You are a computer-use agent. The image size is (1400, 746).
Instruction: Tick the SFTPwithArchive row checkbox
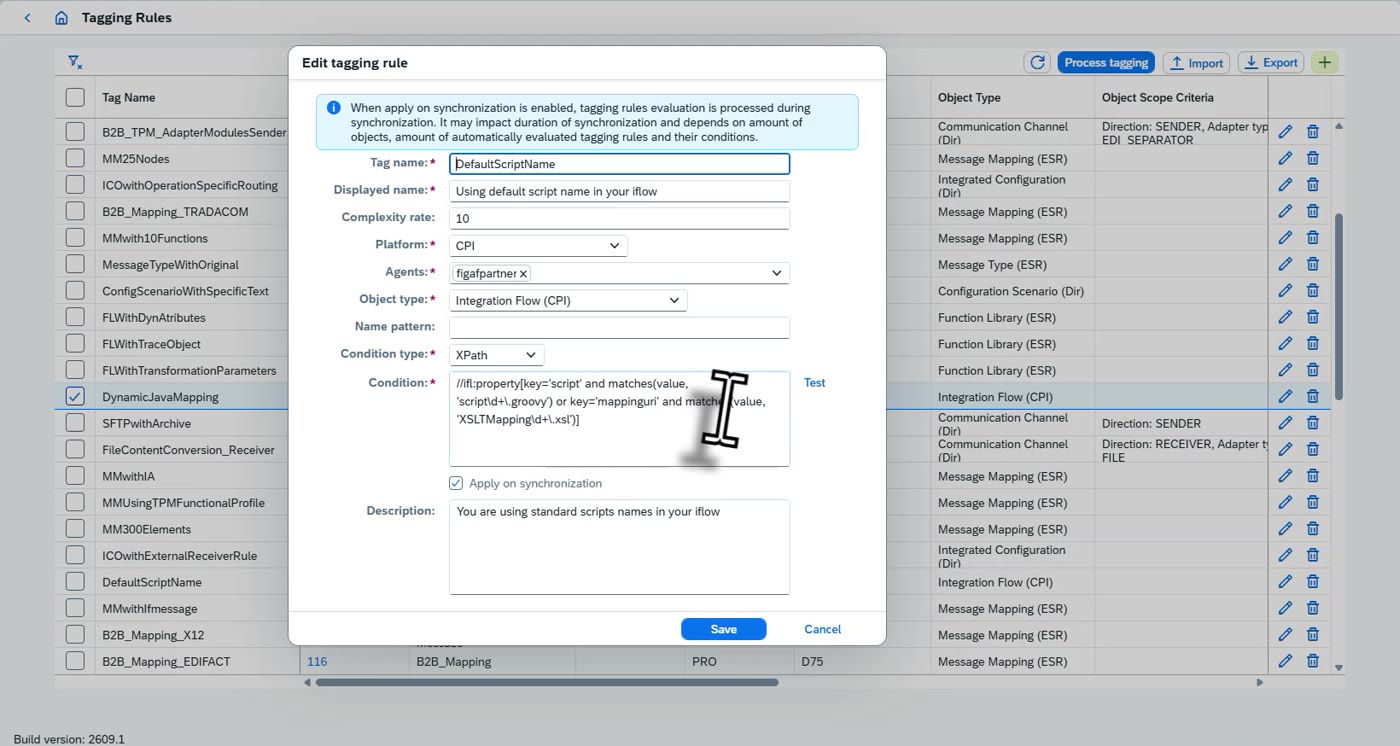(75, 423)
